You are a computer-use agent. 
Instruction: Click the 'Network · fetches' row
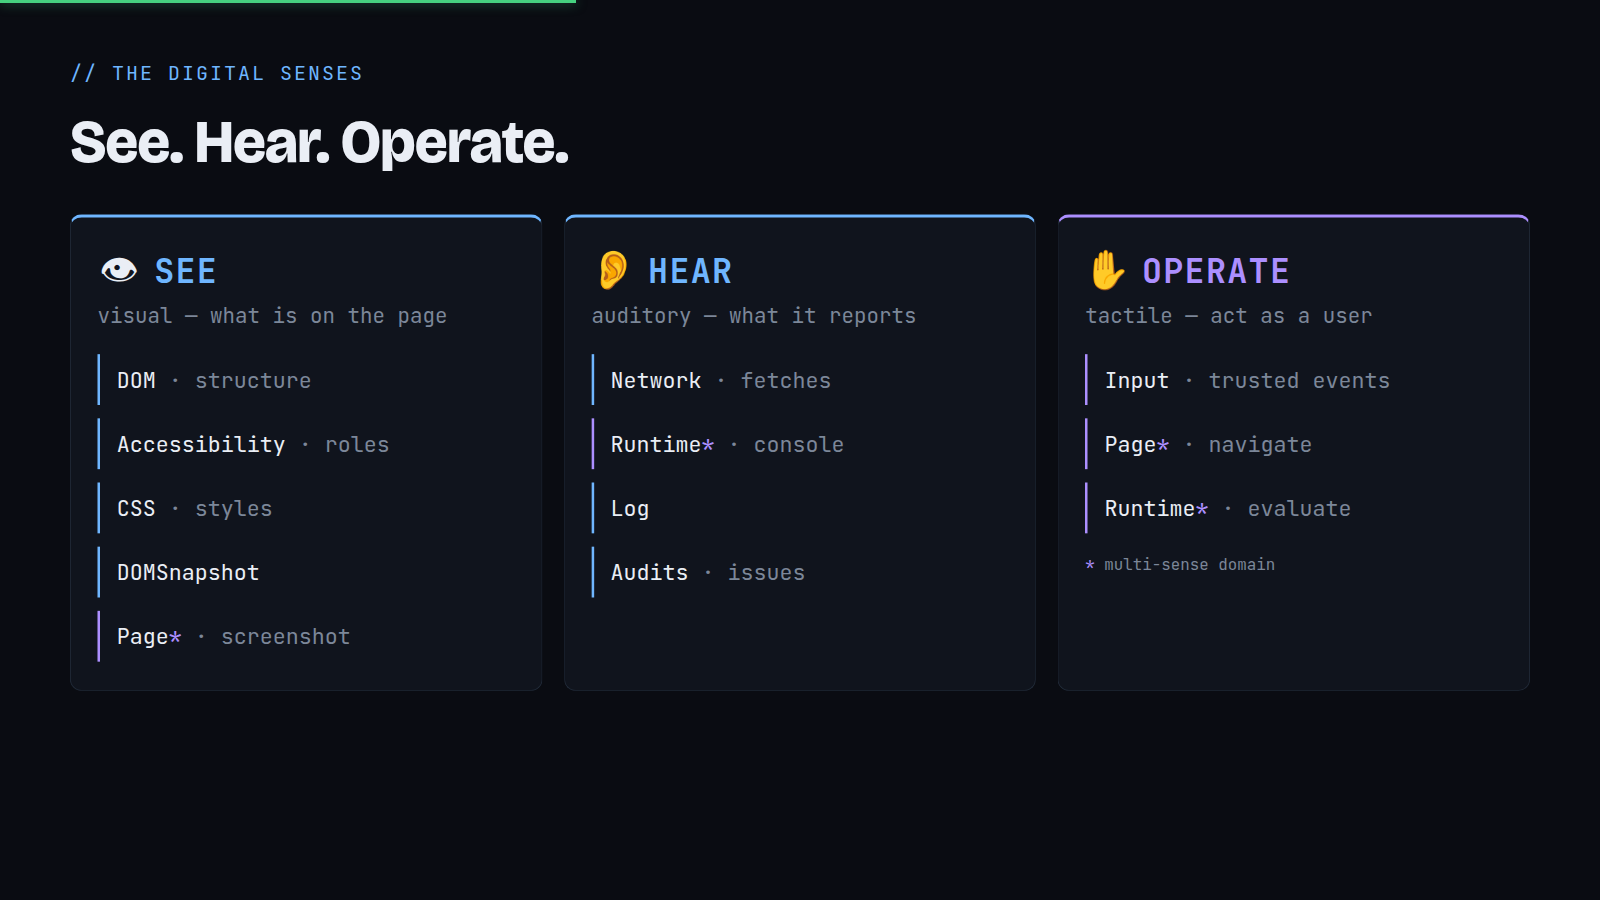coord(800,380)
